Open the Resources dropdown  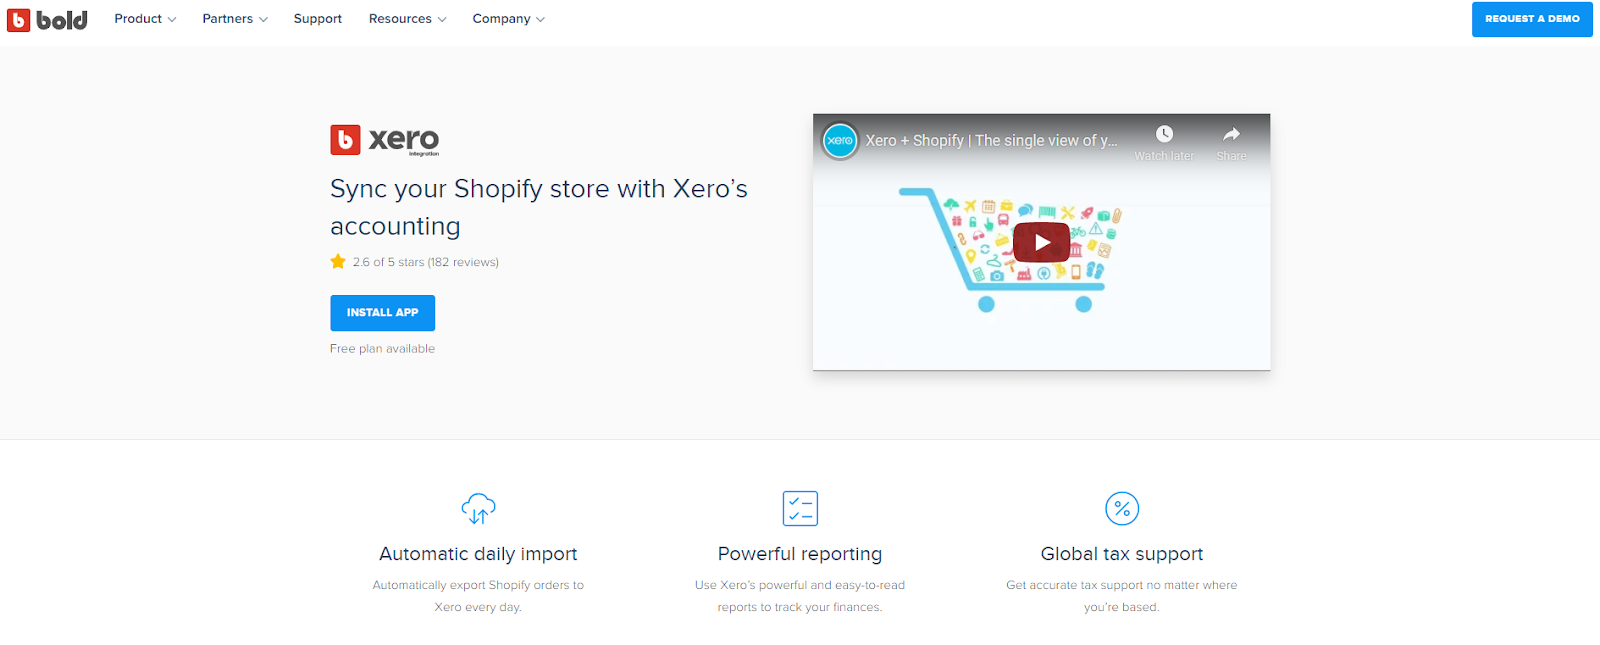click(x=407, y=19)
